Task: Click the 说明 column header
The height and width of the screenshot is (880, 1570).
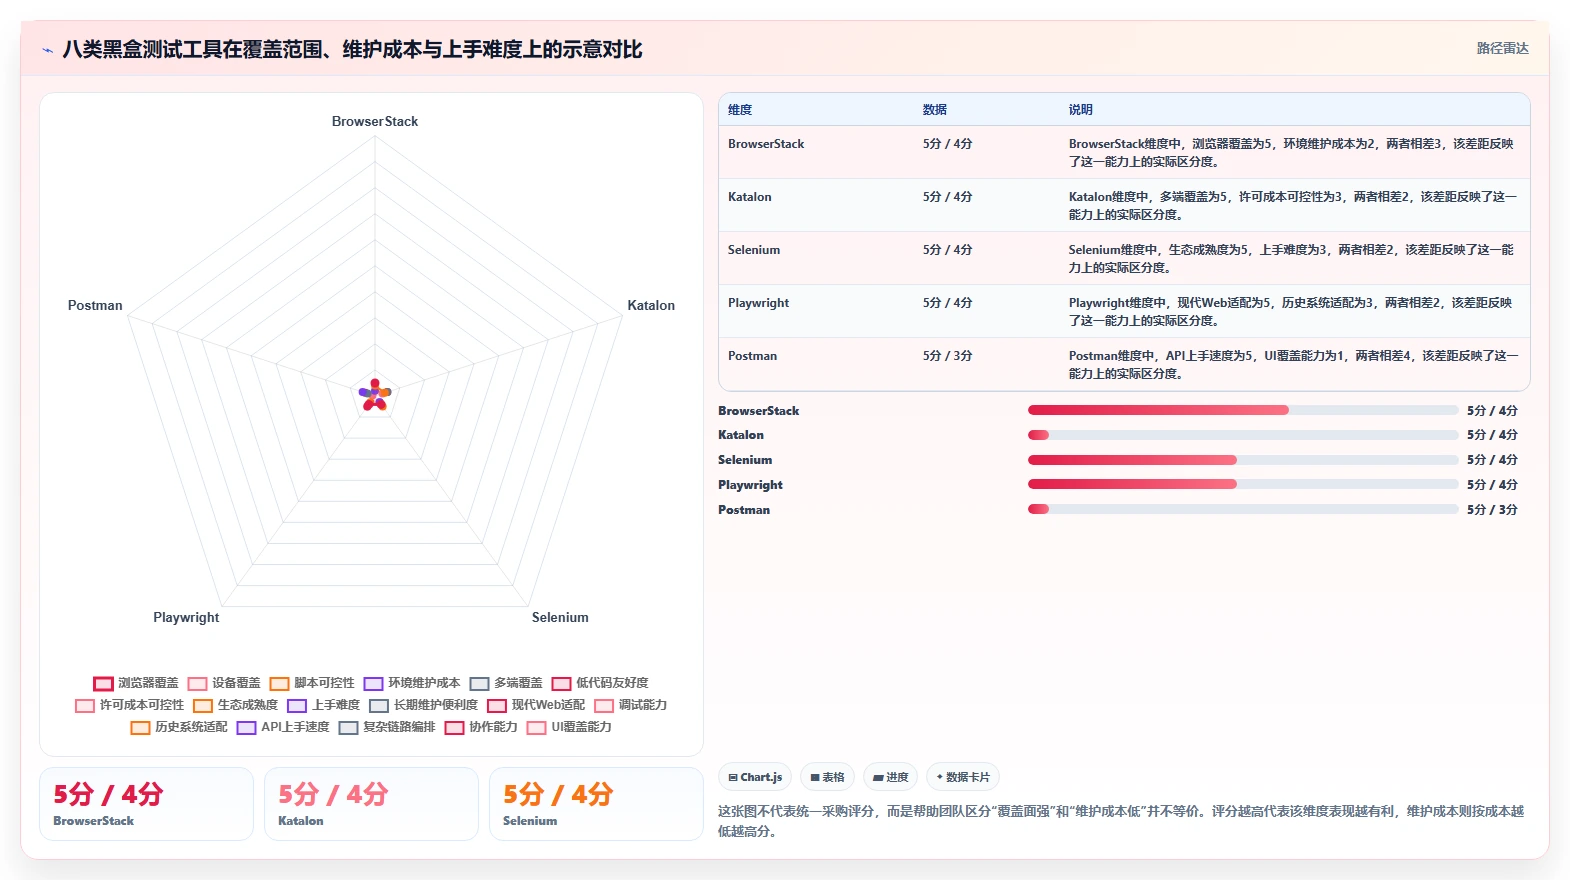Action: click(x=1081, y=110)
